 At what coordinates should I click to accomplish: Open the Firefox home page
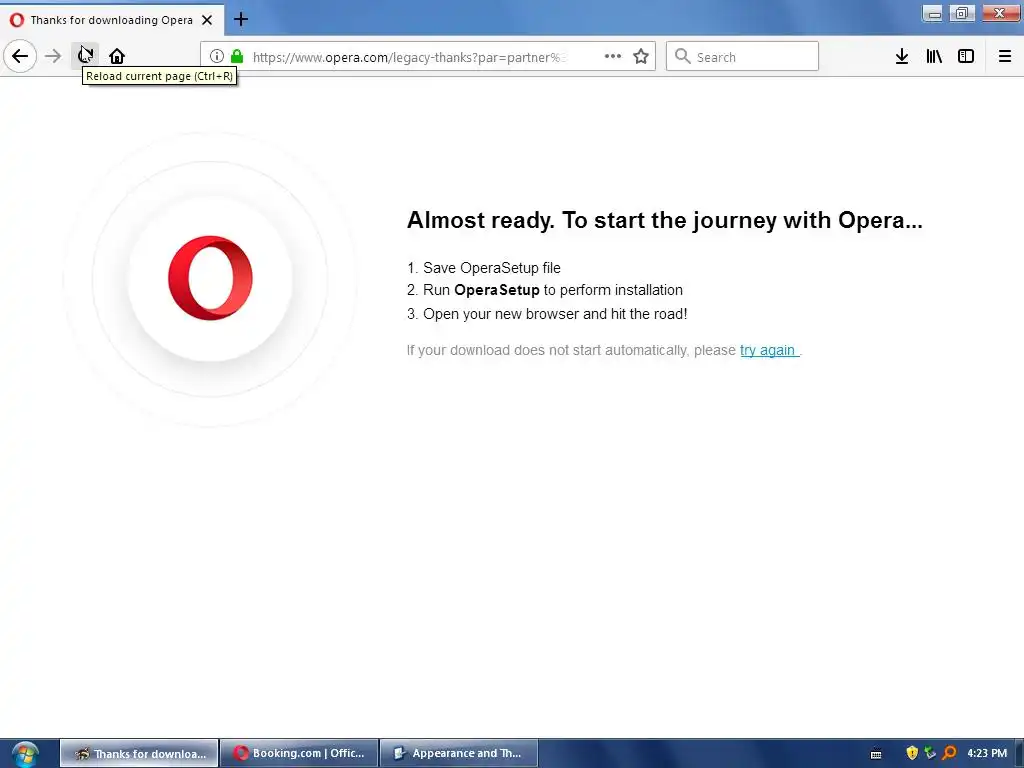tap(117, 56)
